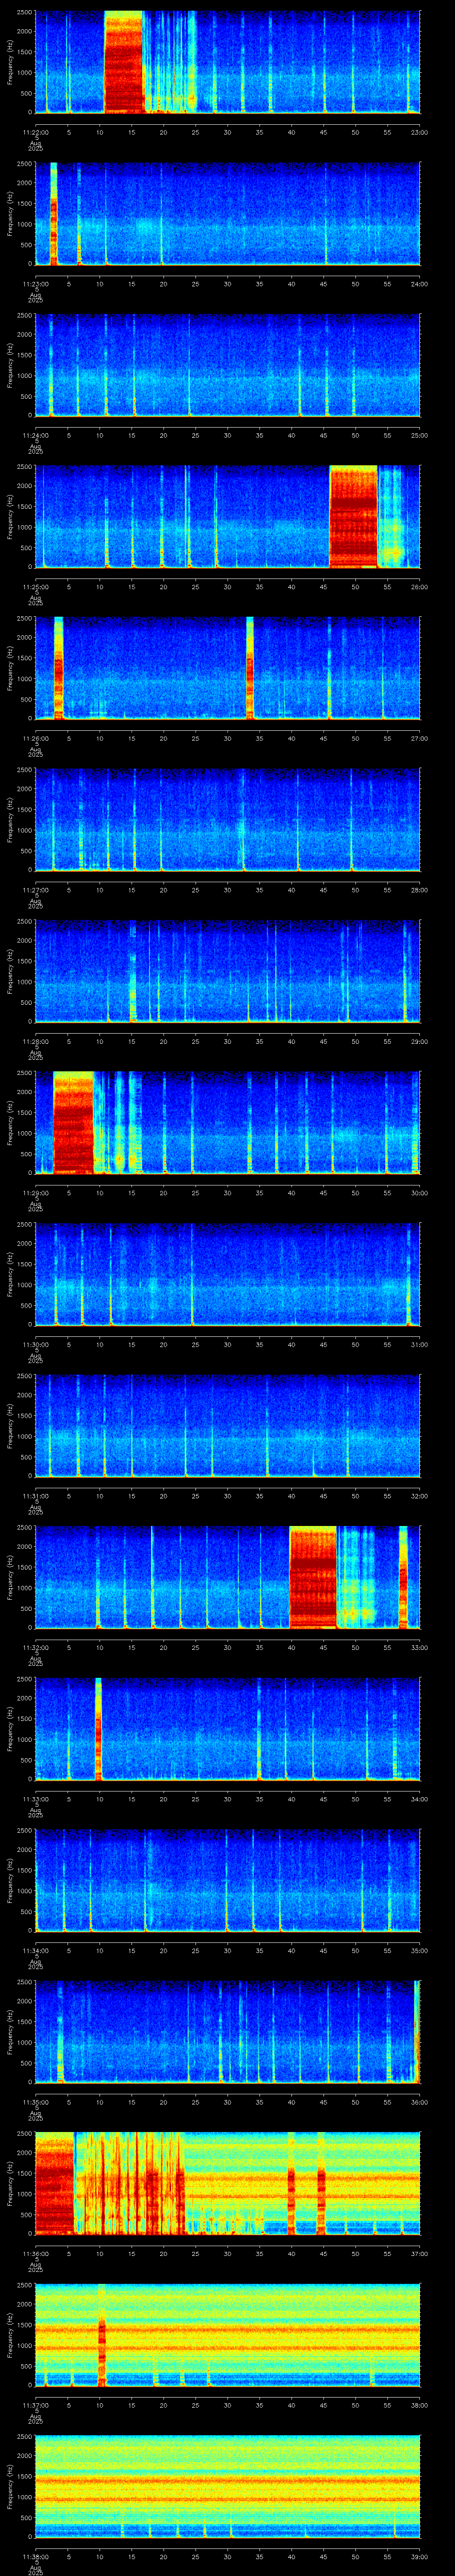Select the narrow red burst near 11:32:57
Screen dimensions: 455x2576
(x=403, y=1577)
